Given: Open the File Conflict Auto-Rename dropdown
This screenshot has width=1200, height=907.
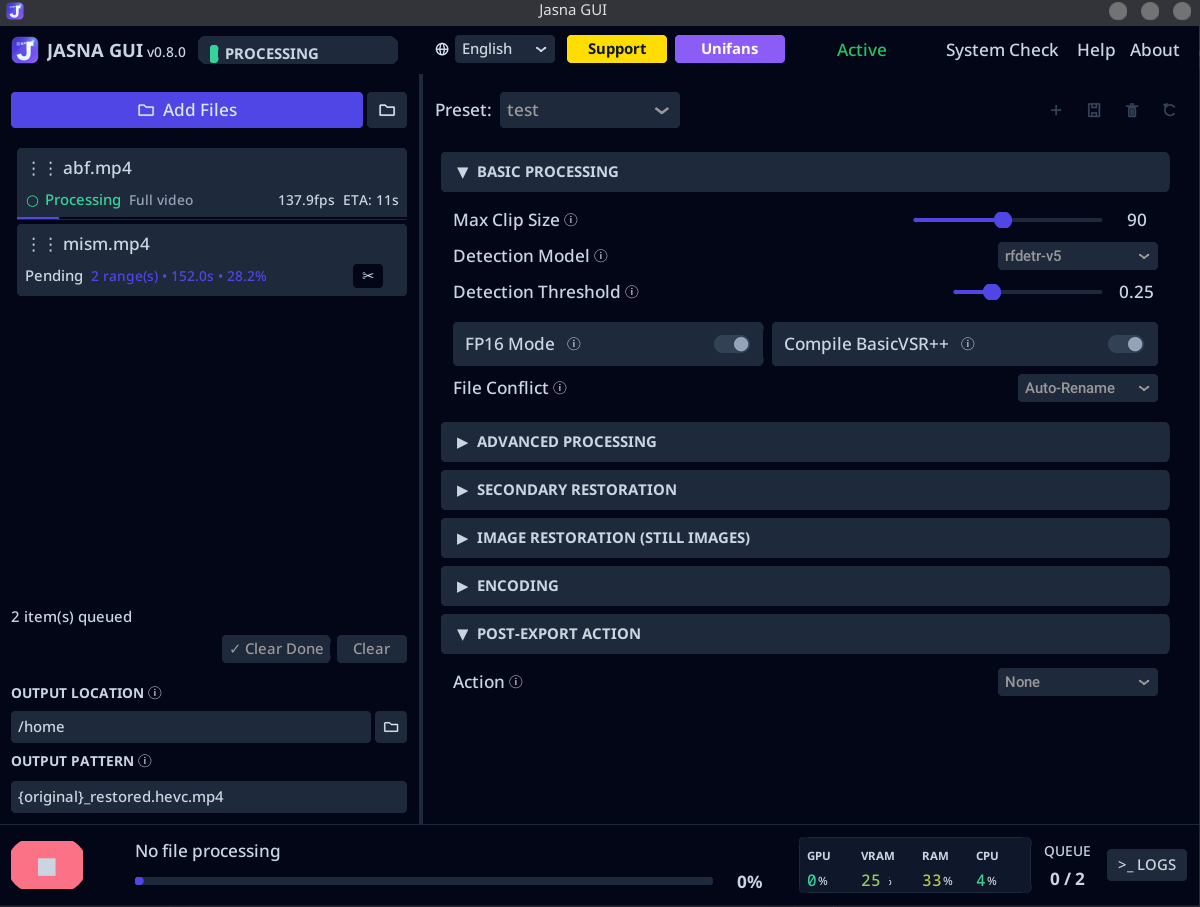Looking at the screenshot, I should point(1088,388).
